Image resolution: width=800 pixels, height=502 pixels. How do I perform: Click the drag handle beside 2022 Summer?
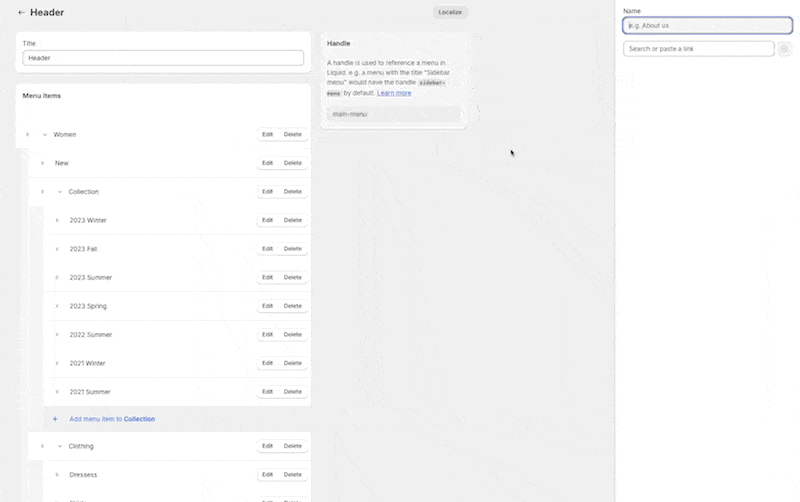57,335
